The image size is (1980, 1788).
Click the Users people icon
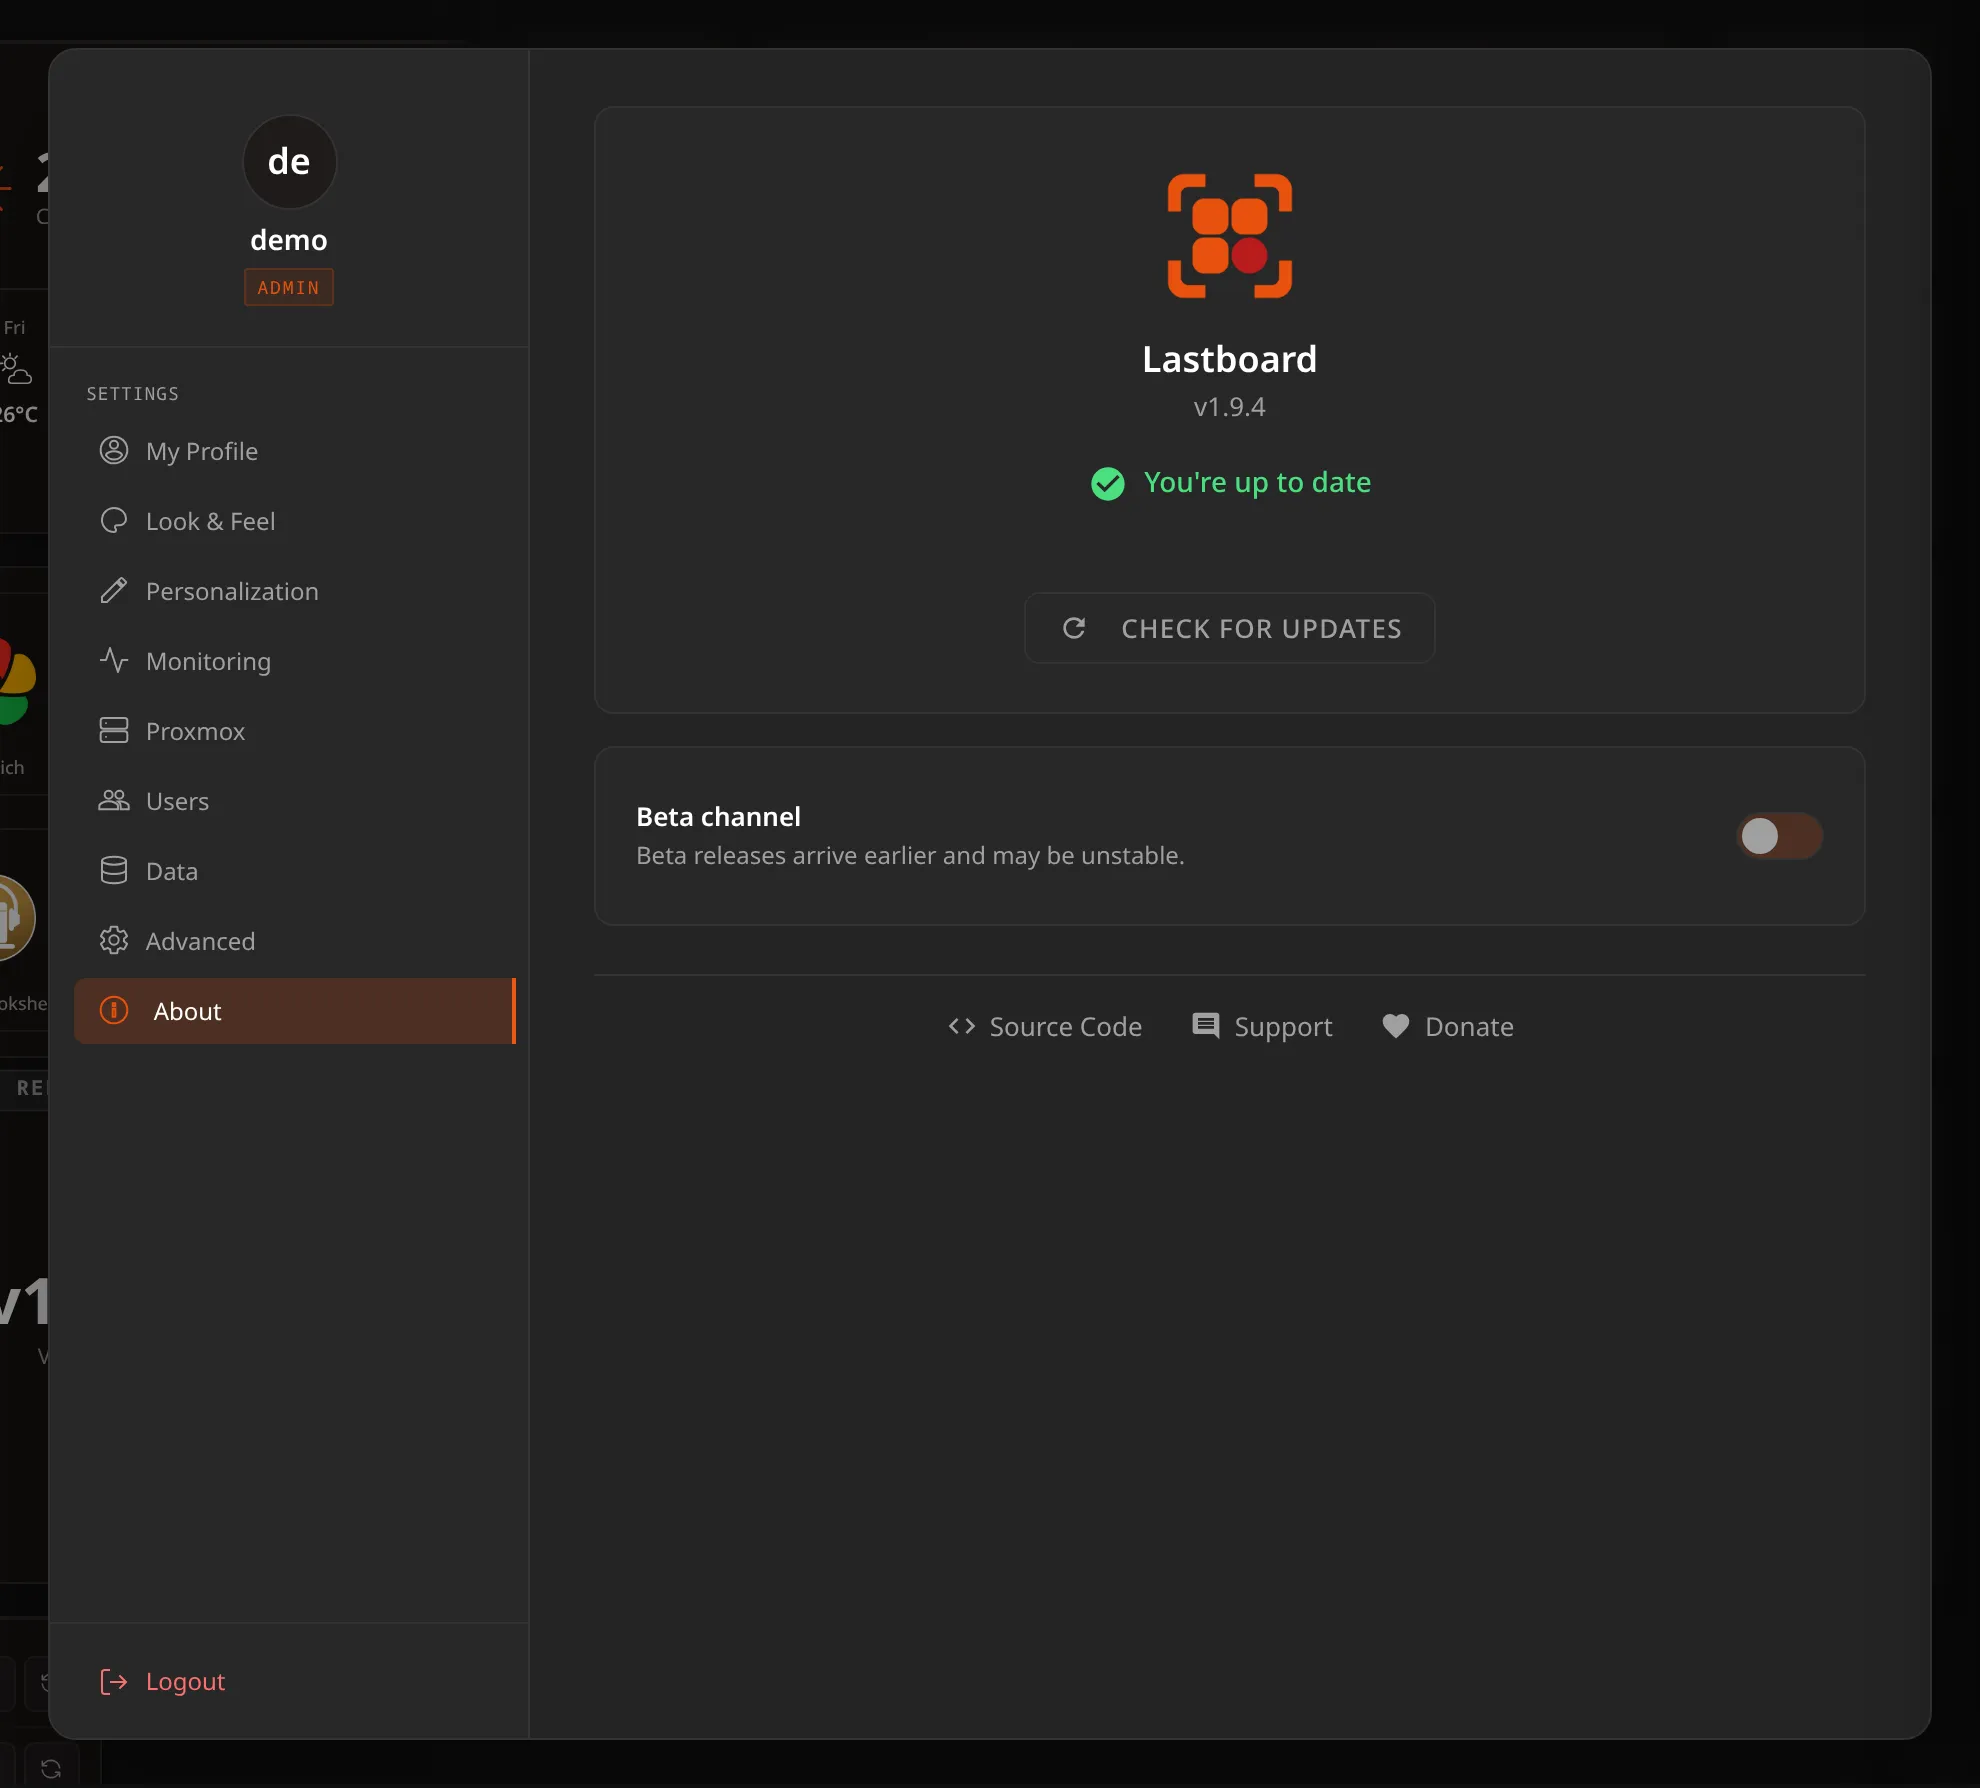pos(114,801)
